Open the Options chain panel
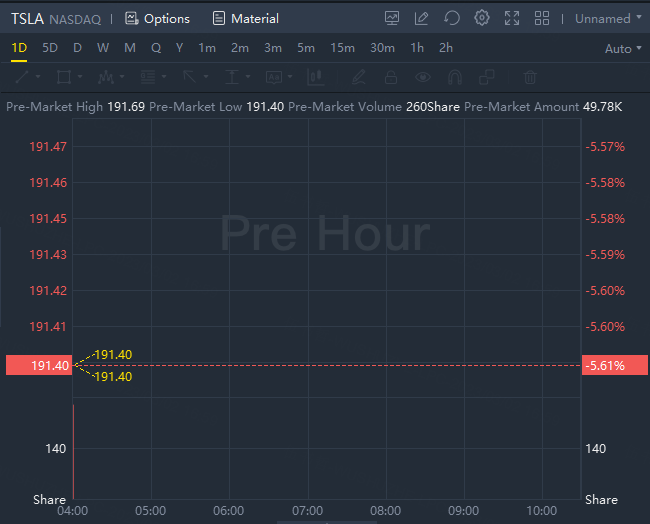The image size is (650, 524). click(x=157, y=19)
